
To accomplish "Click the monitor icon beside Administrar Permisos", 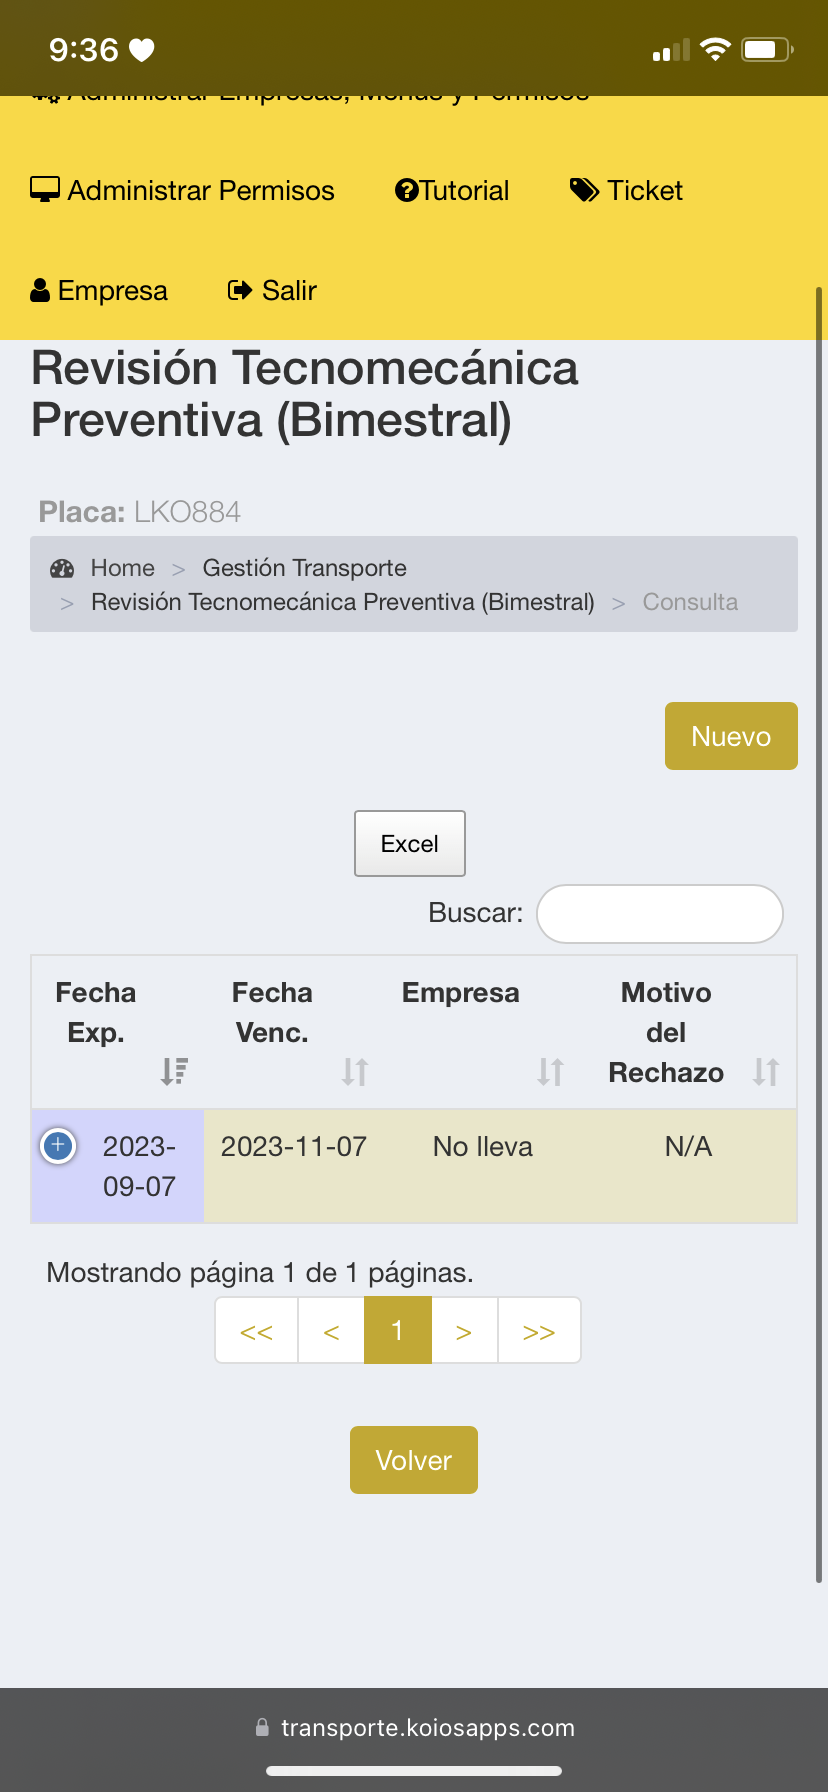I will [45, 190].
